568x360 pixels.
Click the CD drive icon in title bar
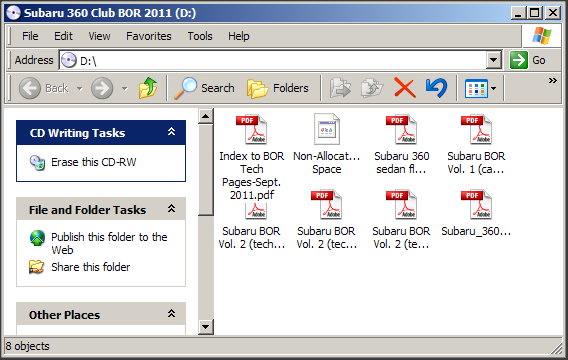pos(13,13)
